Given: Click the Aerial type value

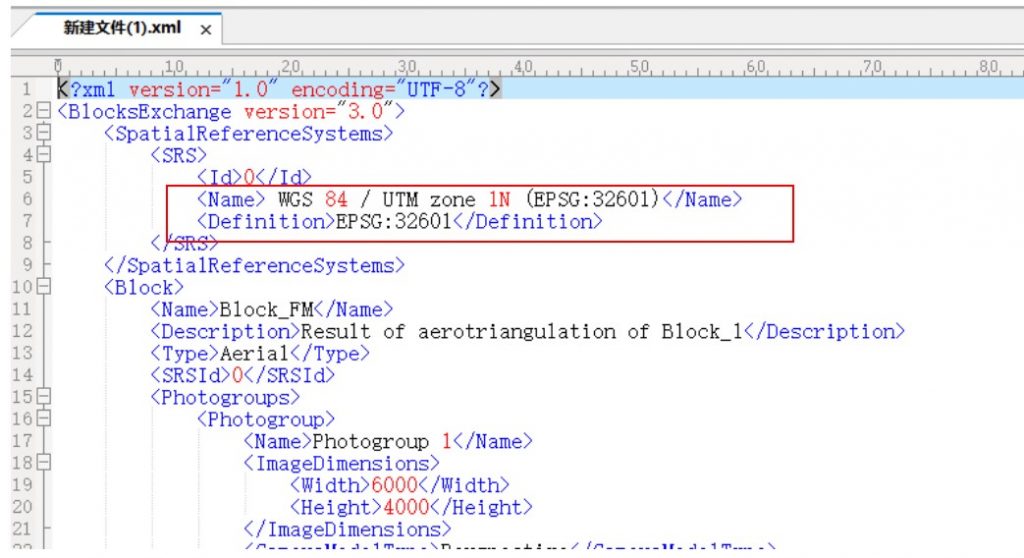Looking at the screenshot, I should (x=255, y=353).
